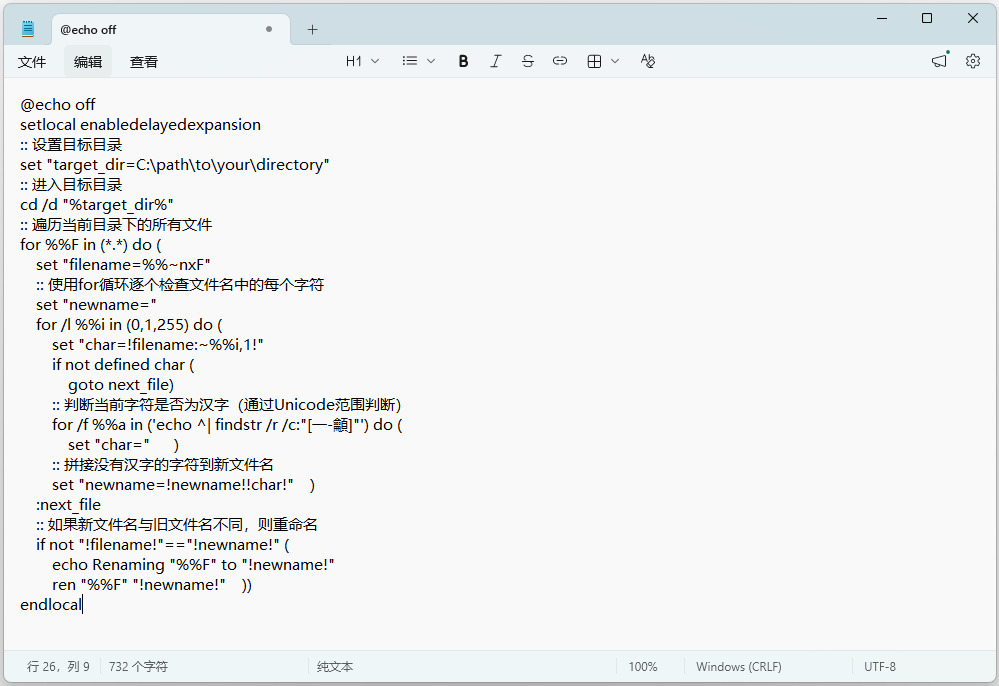This screenshot has height=686, width=999.
Task: Click the 100% zoom level indicator
Action: pos(643,666)
